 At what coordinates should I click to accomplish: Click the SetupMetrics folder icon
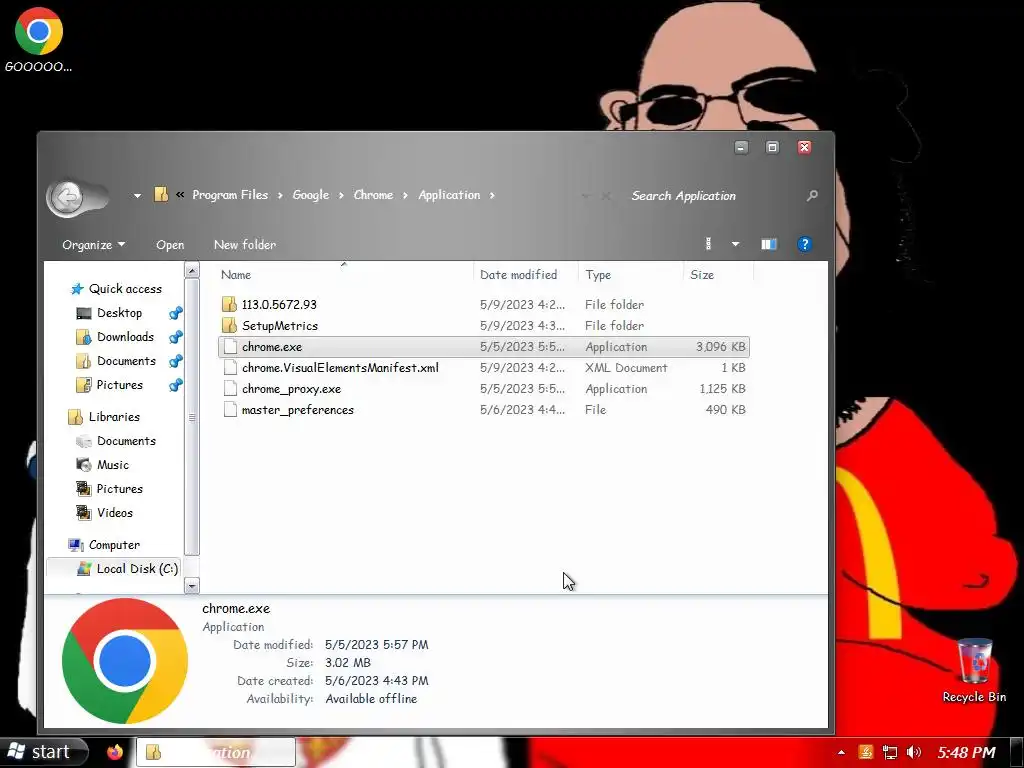pos(229,325)
